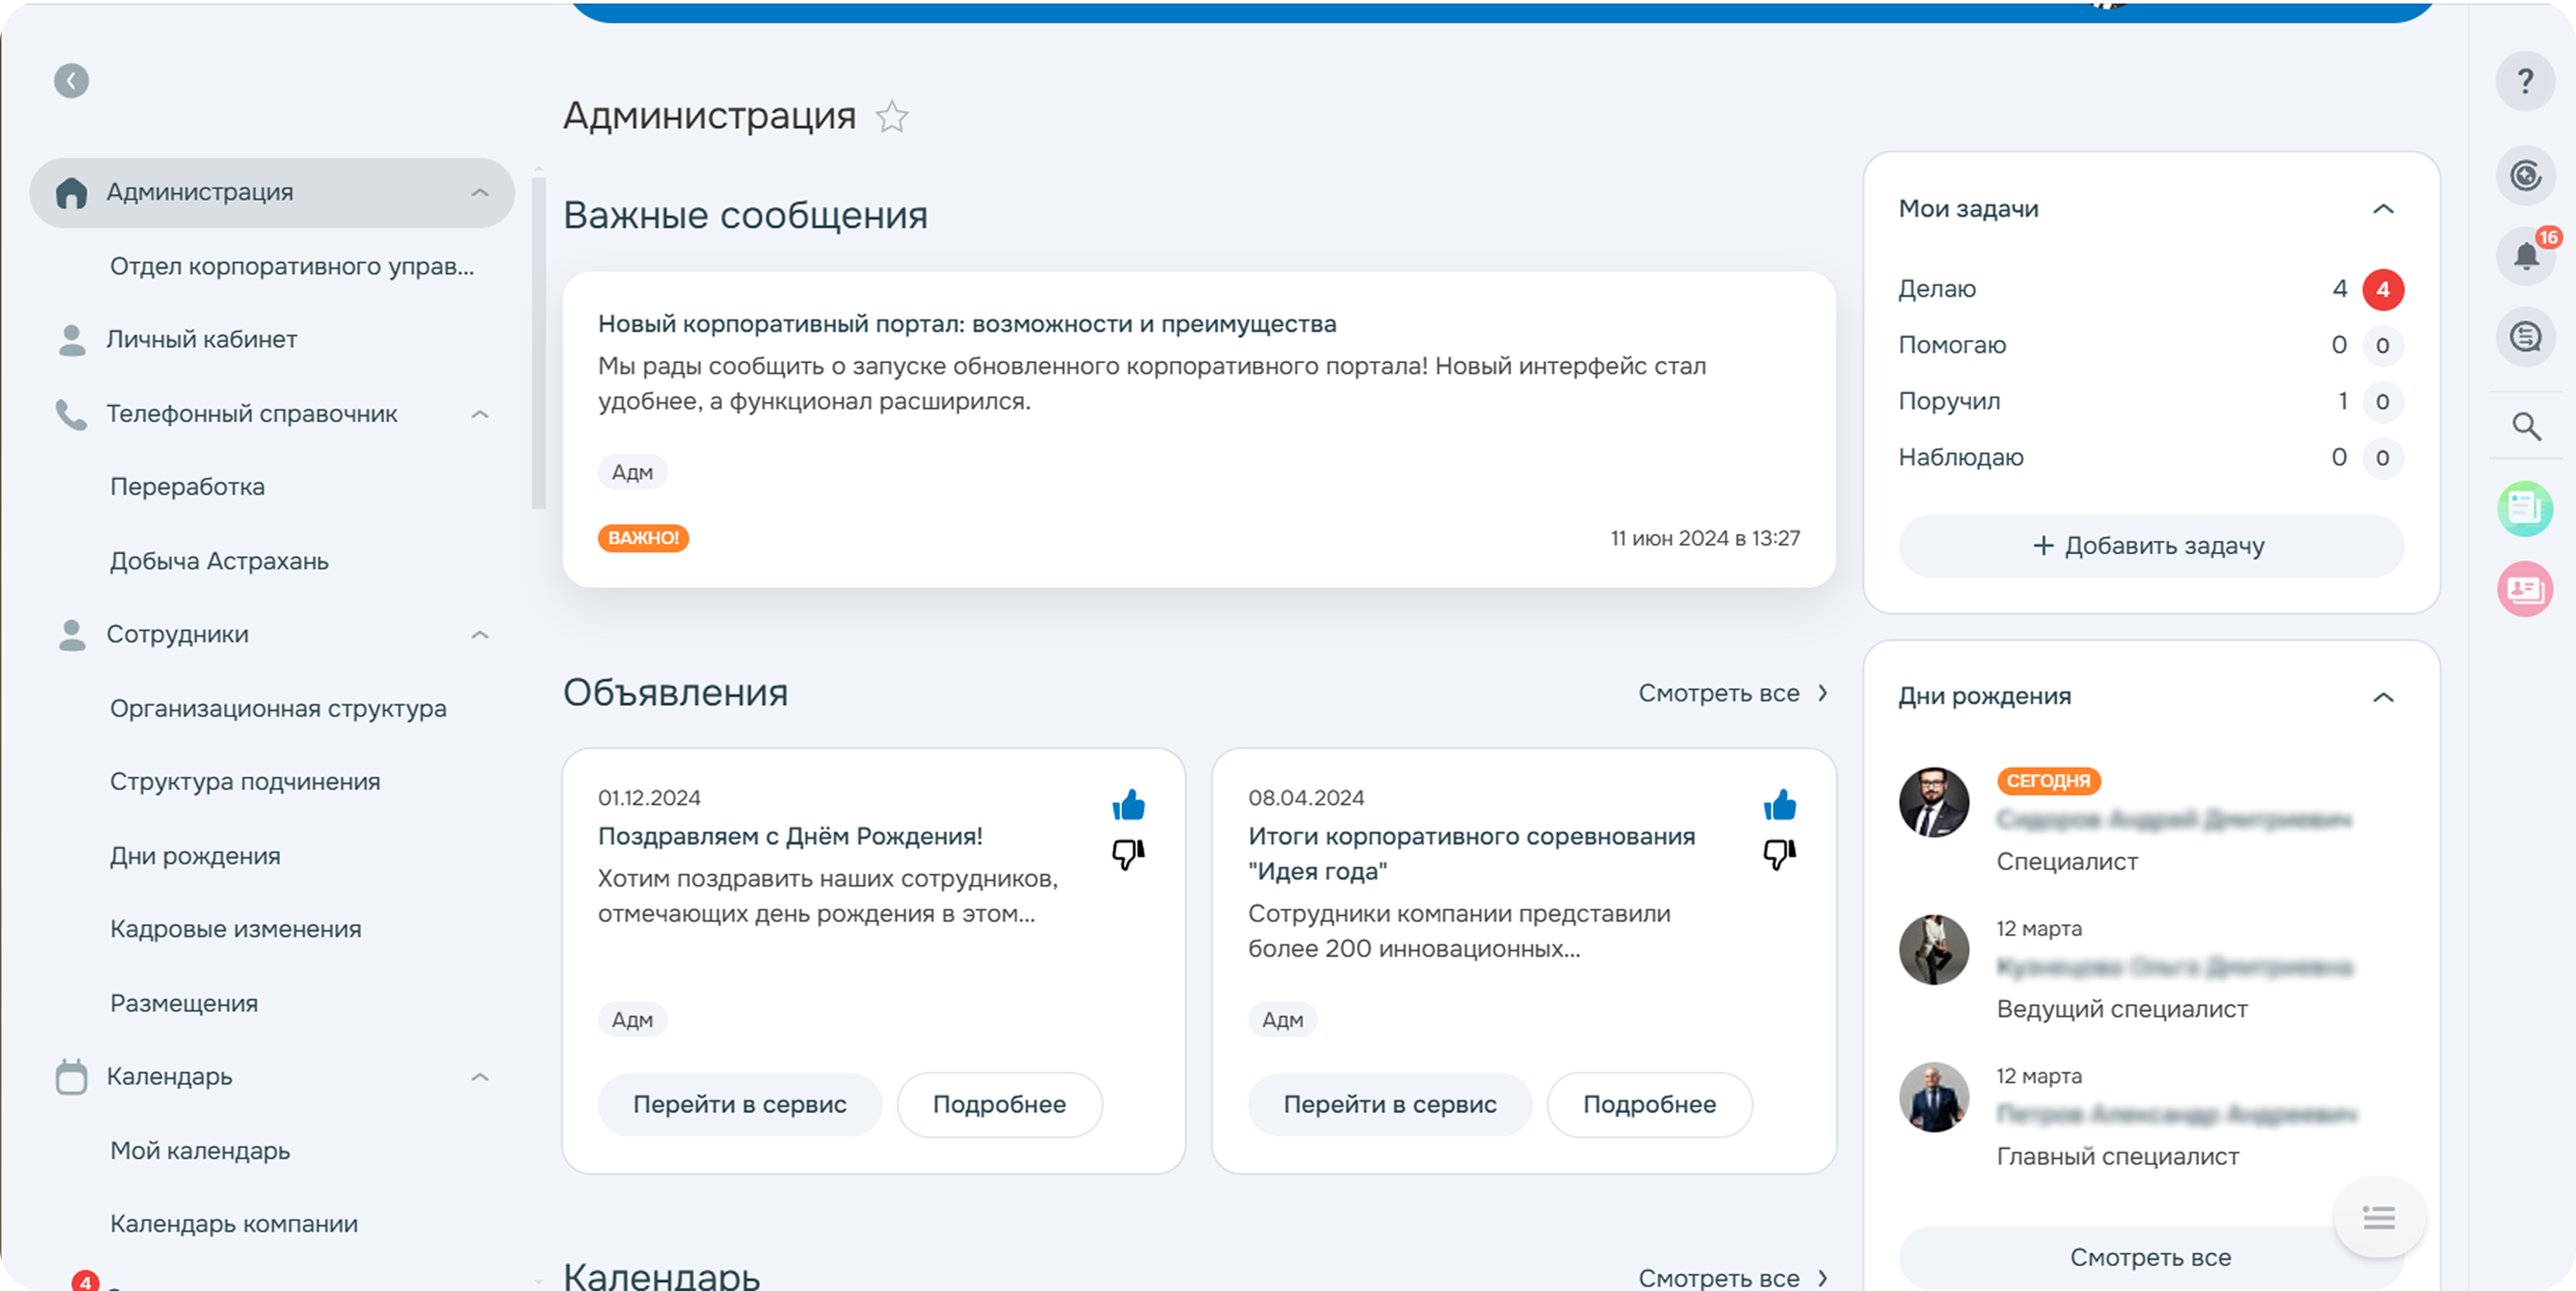Click Добавить задачу button
This screenshot has height=1291, width=2576.
tap(2151, 546)
